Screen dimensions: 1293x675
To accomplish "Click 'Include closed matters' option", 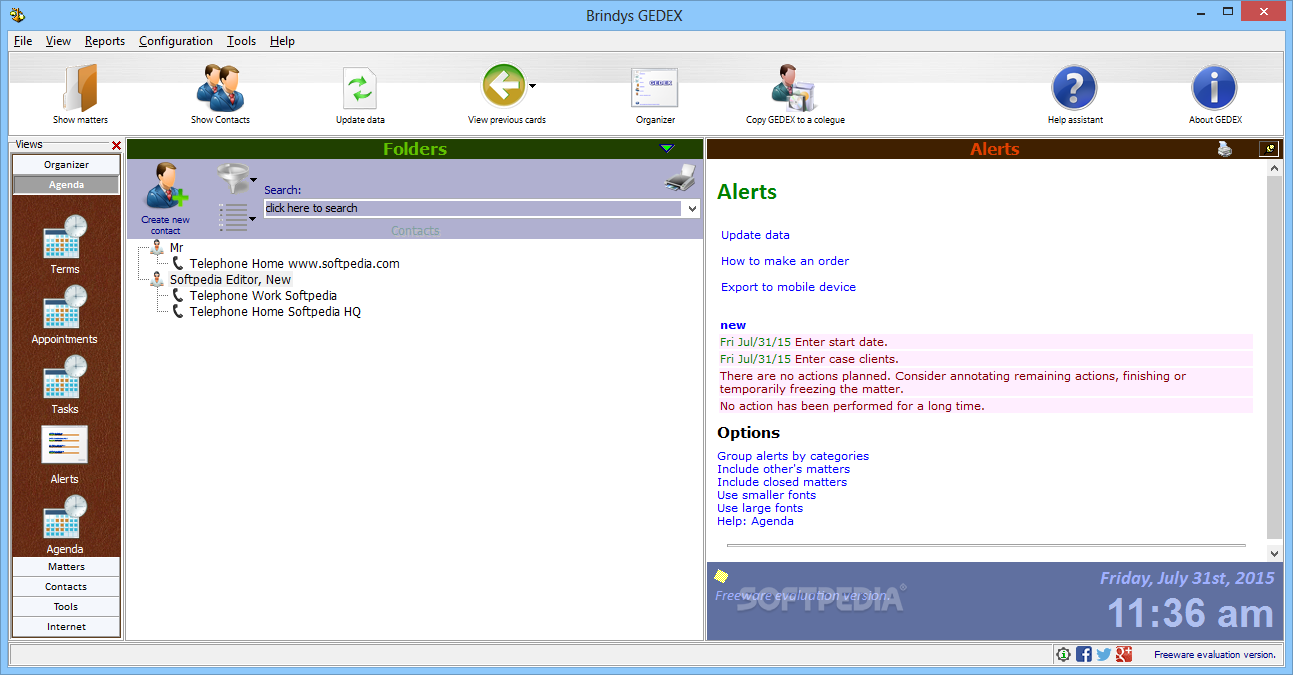I will point(782,482).
